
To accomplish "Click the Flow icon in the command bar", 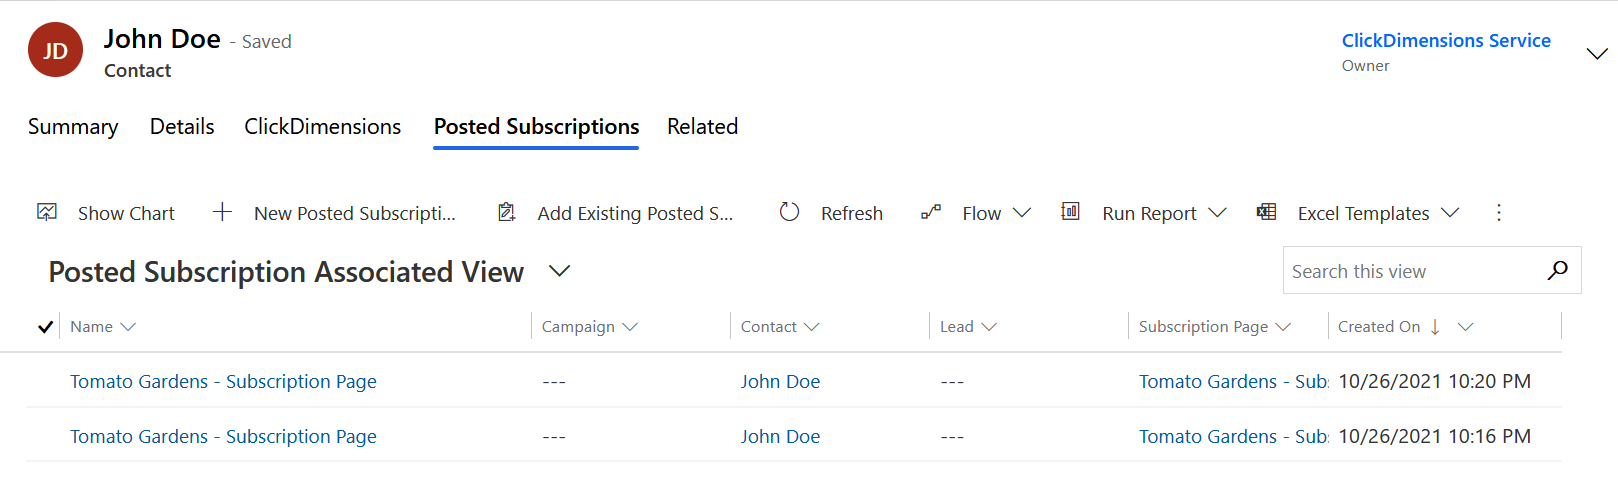I will (x=931, y=212).
